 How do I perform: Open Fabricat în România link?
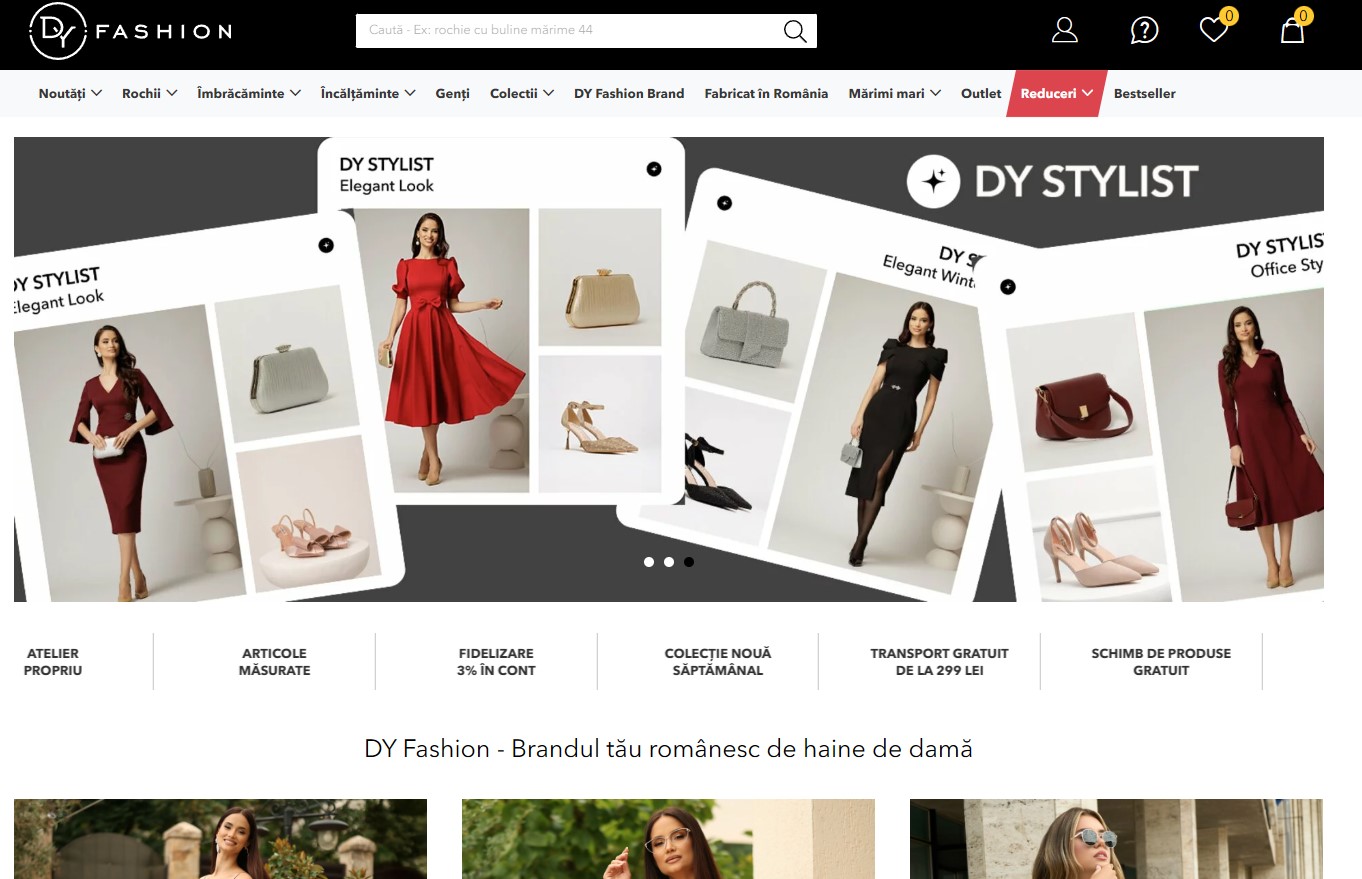[x=766, y=93]
